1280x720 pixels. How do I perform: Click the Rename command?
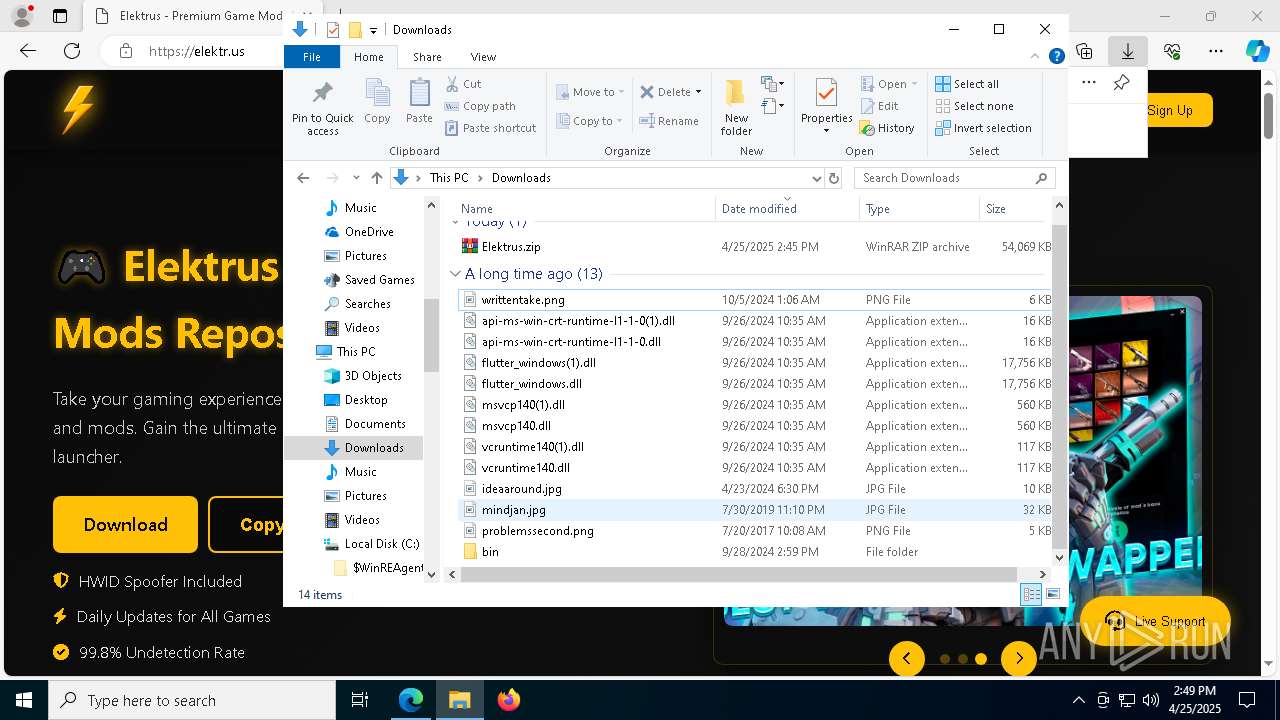[669, 121]
